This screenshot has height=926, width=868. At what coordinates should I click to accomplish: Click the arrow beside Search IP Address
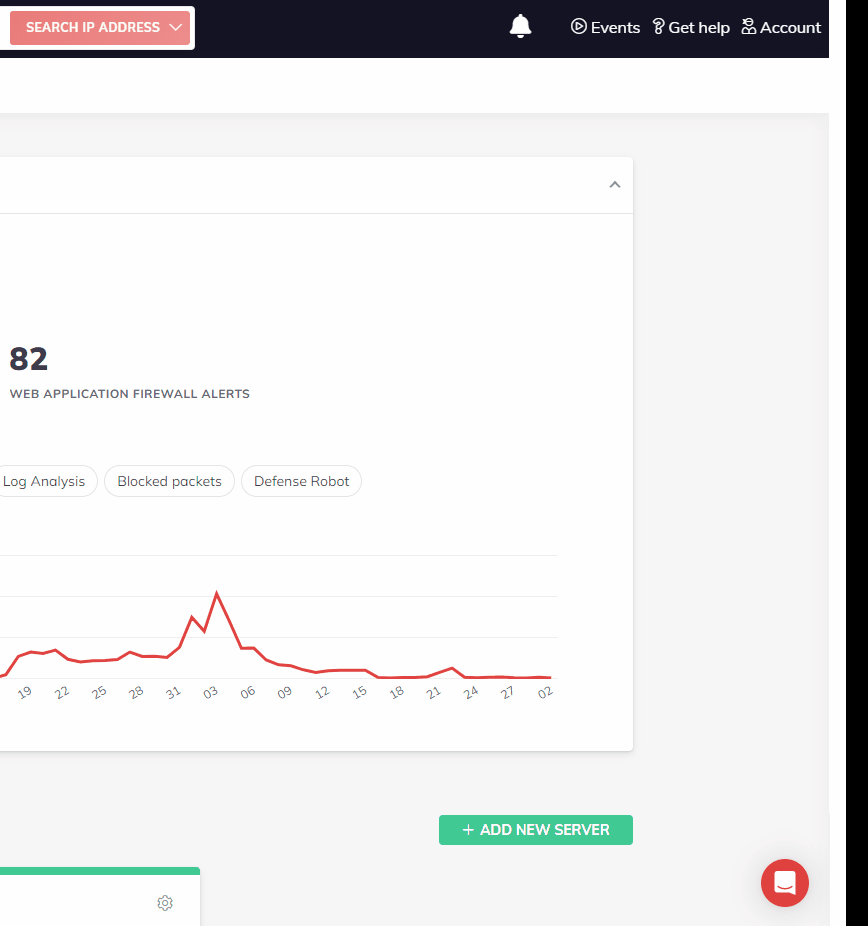(x=176, y=28)
